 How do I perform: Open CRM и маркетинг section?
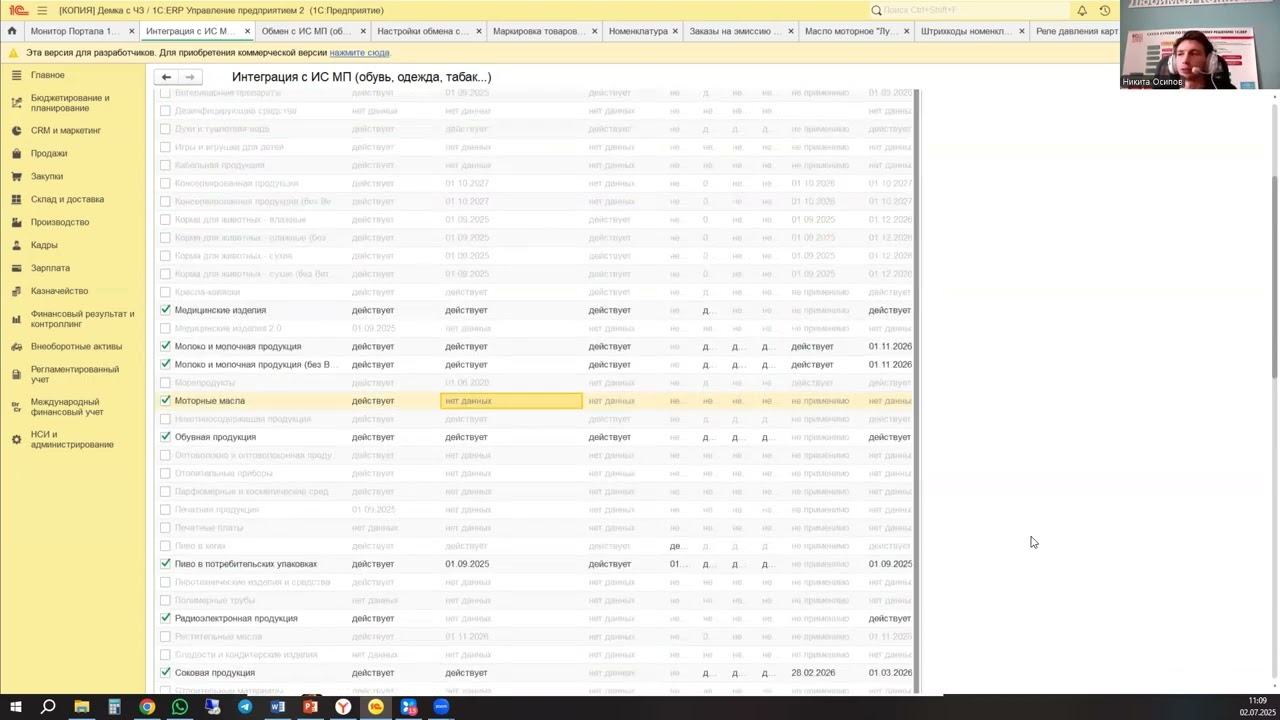click(x=65, y=130)
